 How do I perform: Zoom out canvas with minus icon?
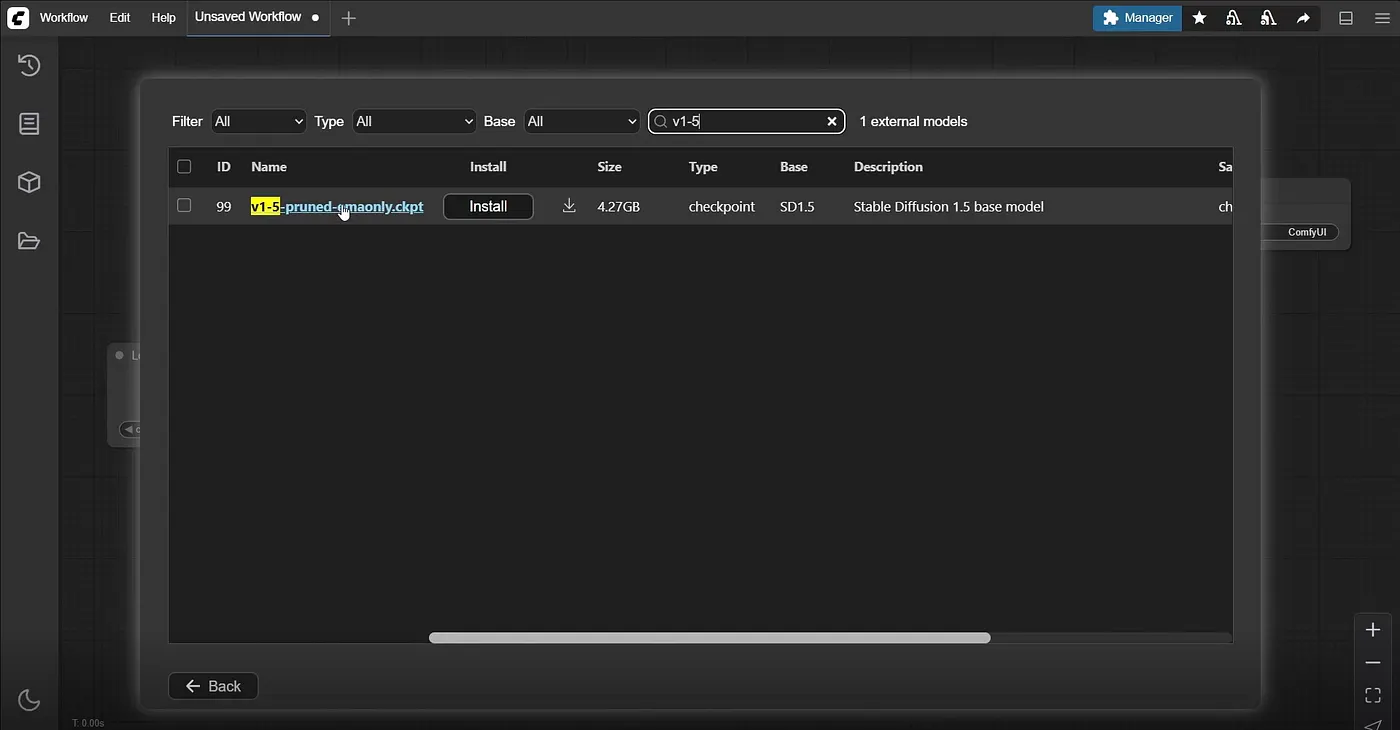point(1373,662)
